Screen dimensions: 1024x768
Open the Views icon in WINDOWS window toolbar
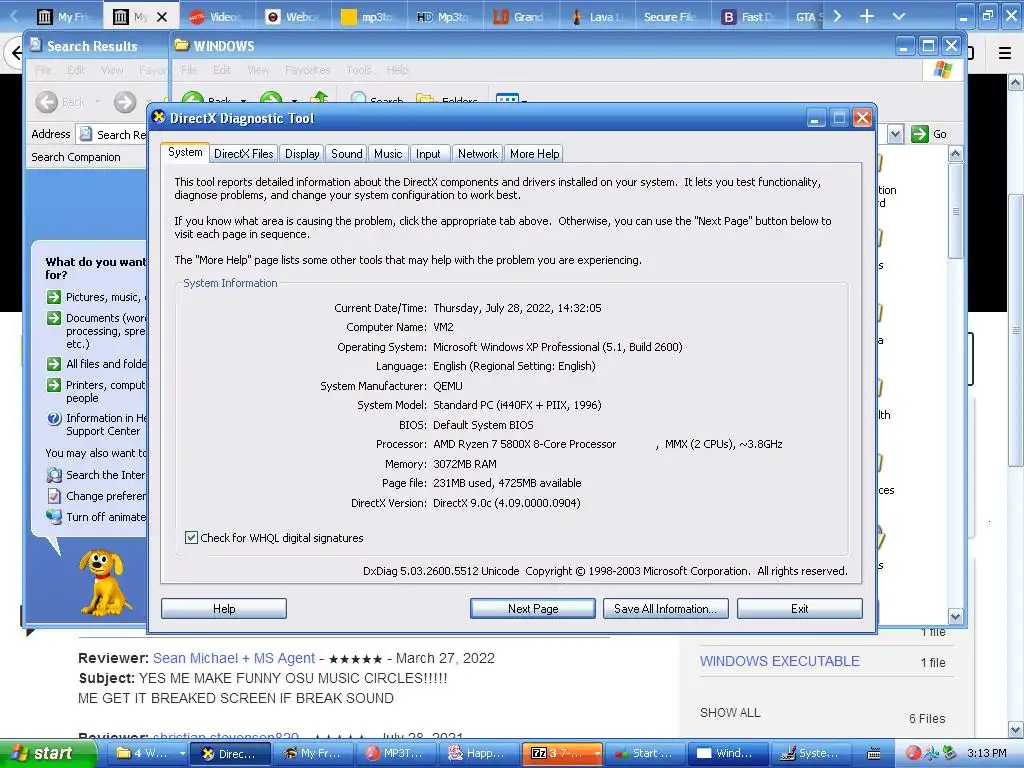pos(507,99)
